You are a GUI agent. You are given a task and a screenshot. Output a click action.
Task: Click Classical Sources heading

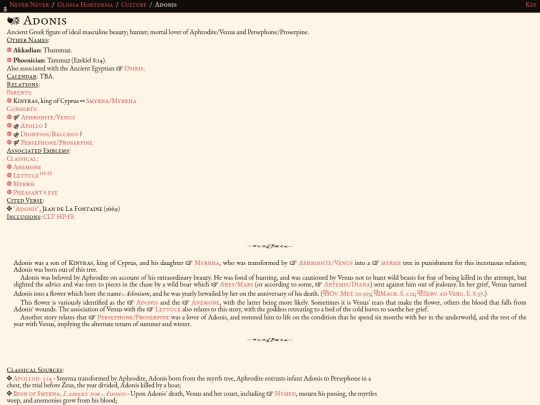click(x=34, y=370)
